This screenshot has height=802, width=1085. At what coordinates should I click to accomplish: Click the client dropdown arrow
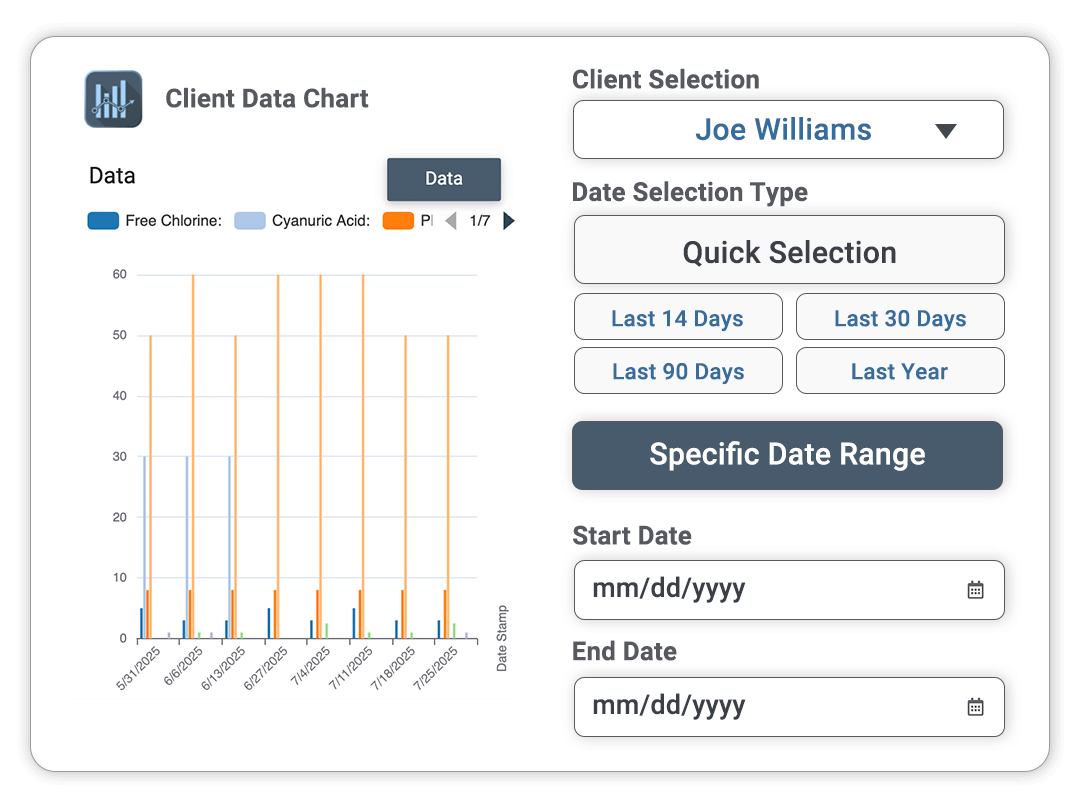click(x=945, y=131)
